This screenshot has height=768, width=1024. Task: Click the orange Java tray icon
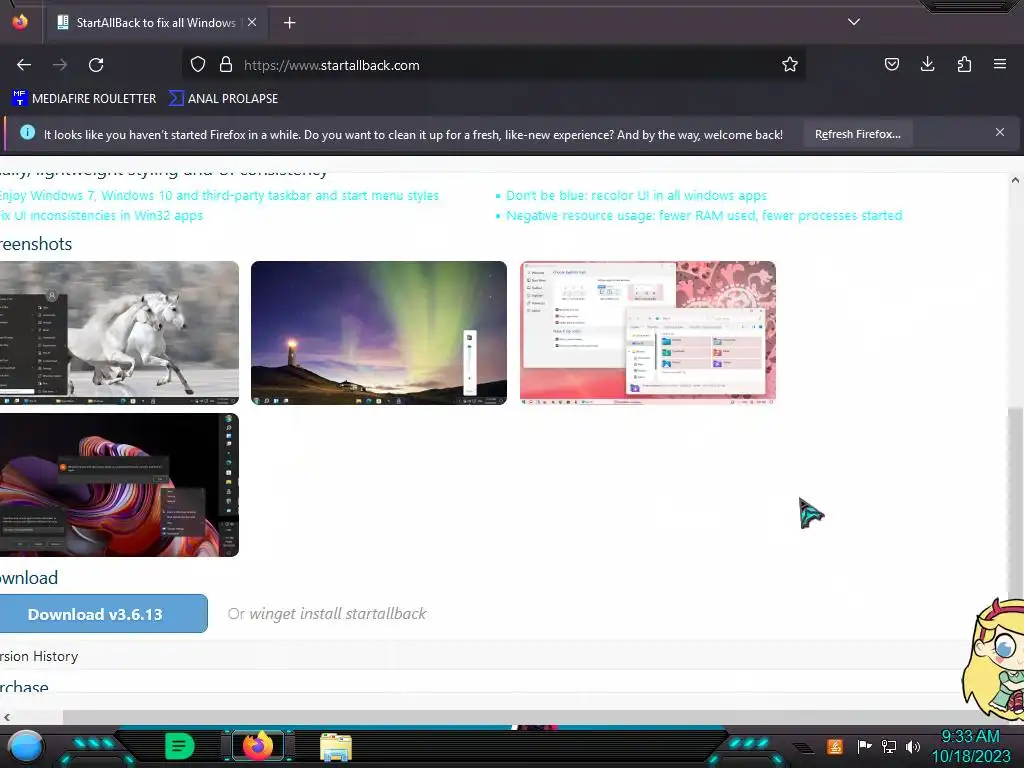point(835,746)
